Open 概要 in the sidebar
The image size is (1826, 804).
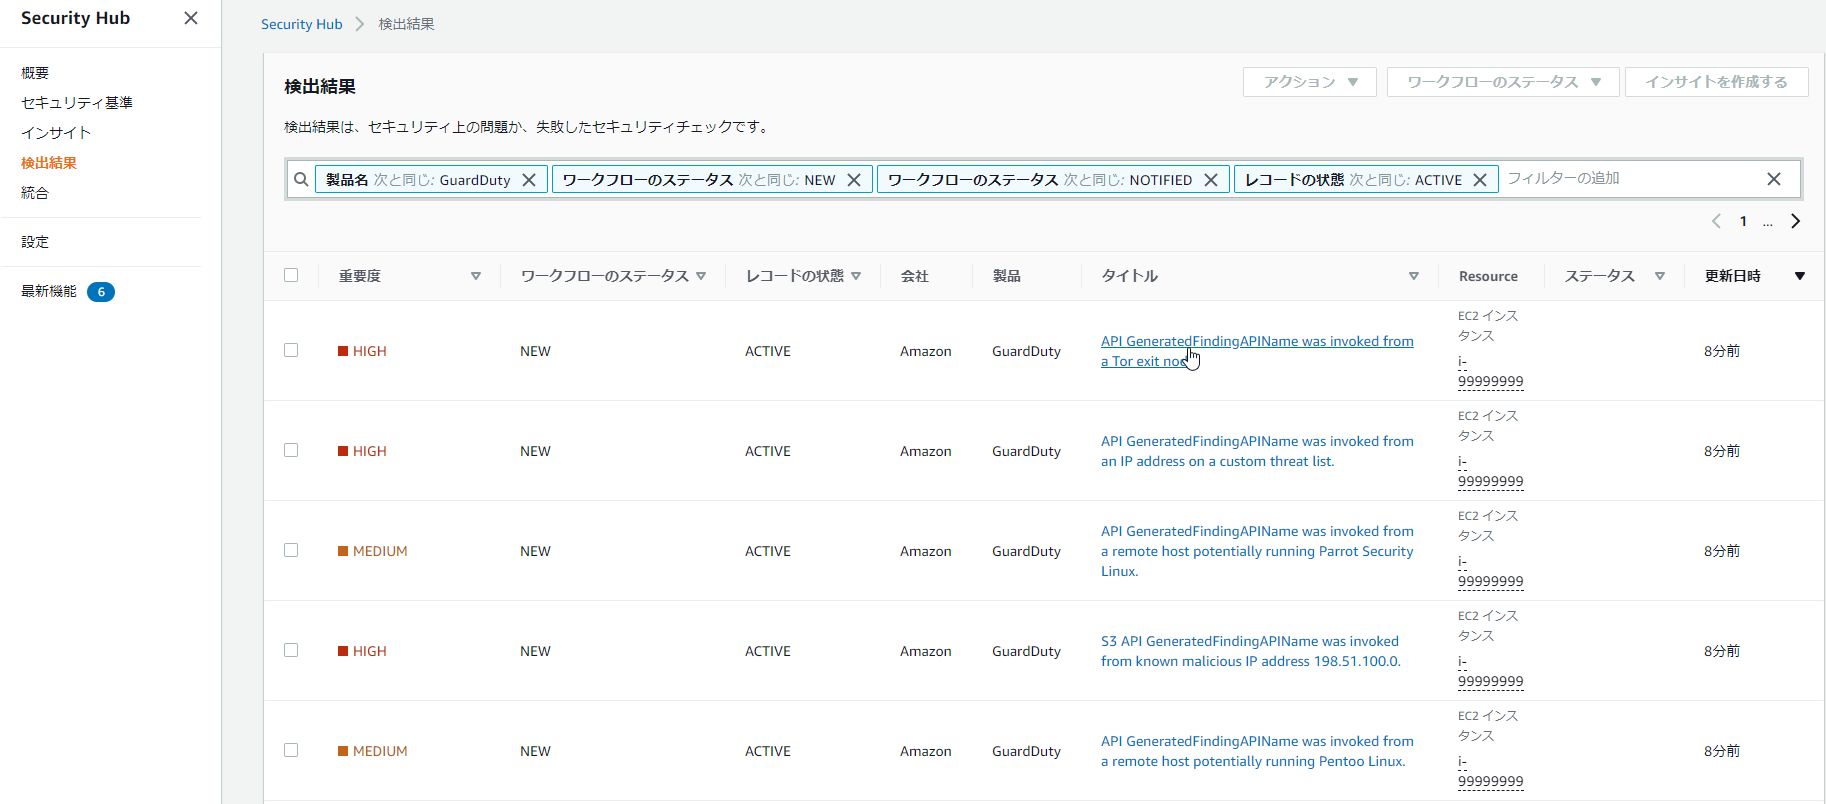click(x=35, y=73)
